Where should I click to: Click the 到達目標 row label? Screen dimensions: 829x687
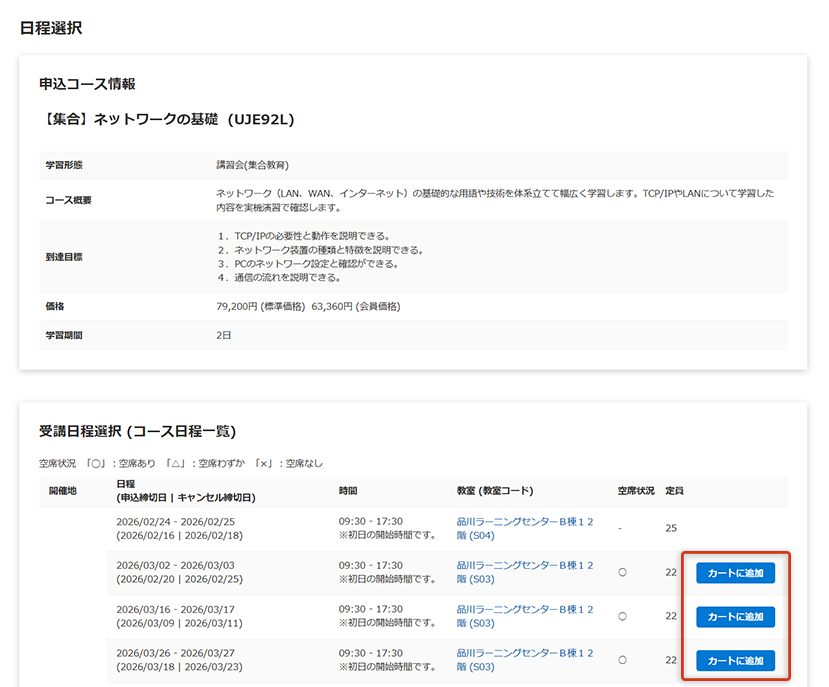coord(64,257)
